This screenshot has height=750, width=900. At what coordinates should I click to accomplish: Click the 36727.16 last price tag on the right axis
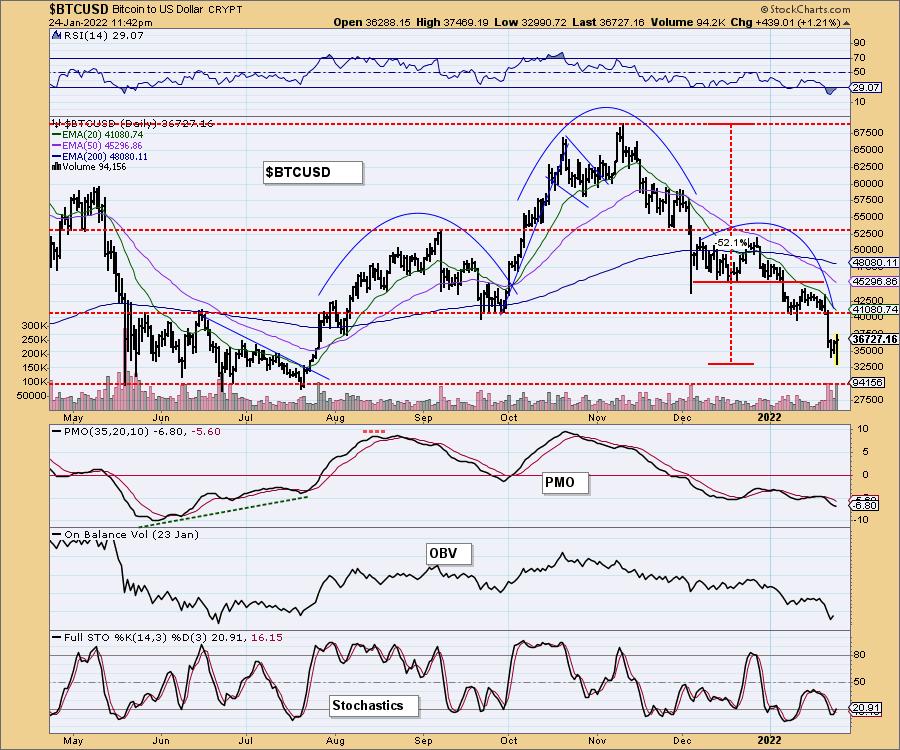(x=874, y=339)
